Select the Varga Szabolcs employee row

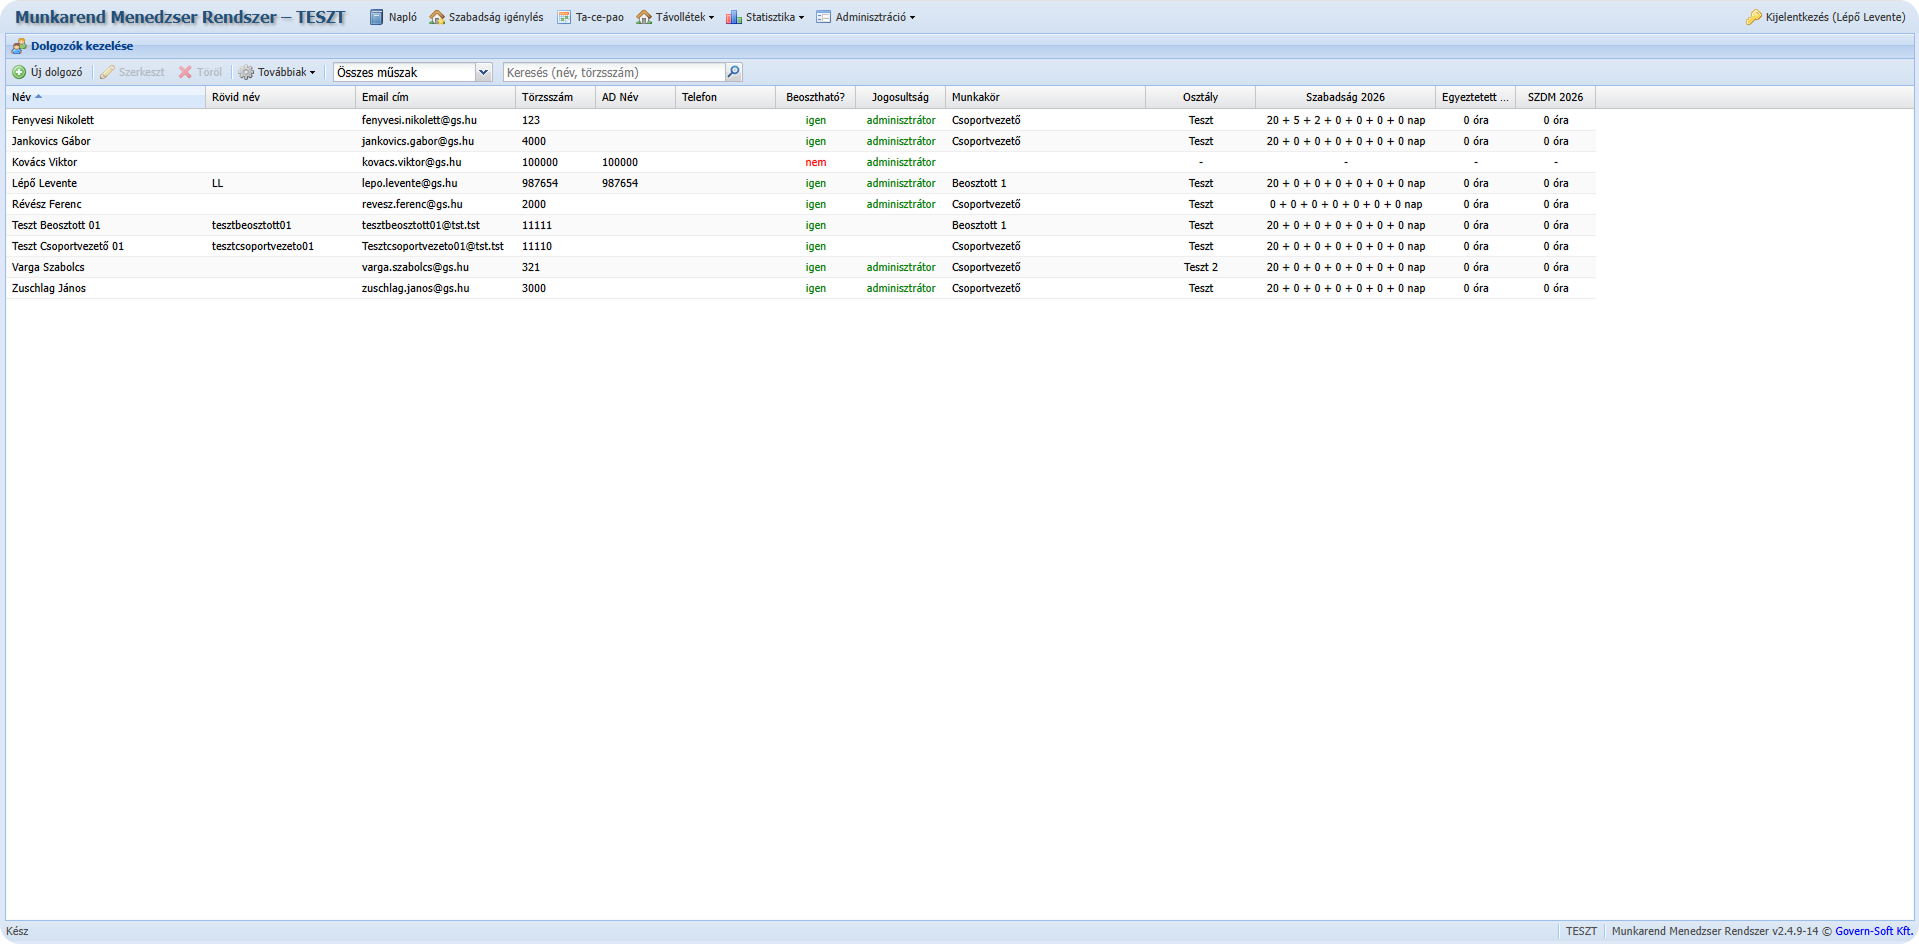coord(48,267)
